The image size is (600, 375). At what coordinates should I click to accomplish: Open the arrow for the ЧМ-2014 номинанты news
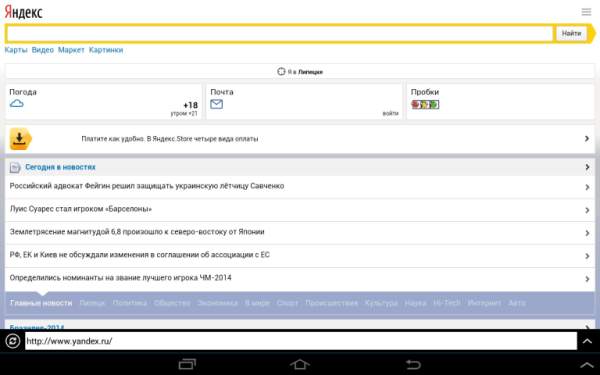tap(587, 279)
